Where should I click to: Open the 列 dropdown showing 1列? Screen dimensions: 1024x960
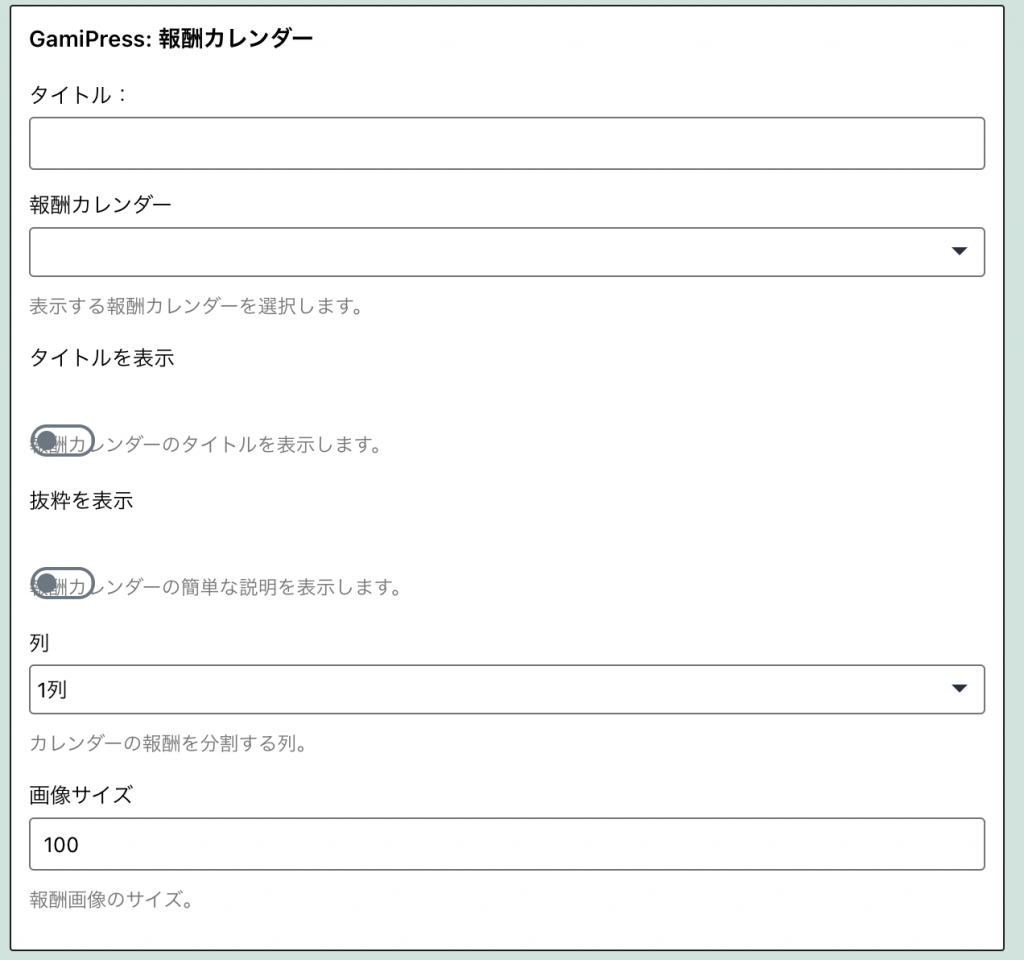tap(507, 689)
